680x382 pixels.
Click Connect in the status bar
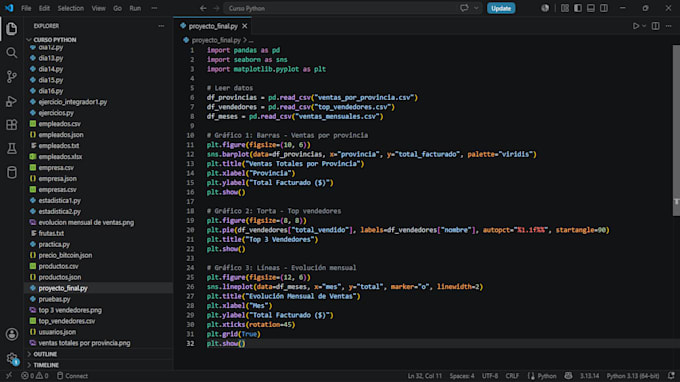coord(72,376)
